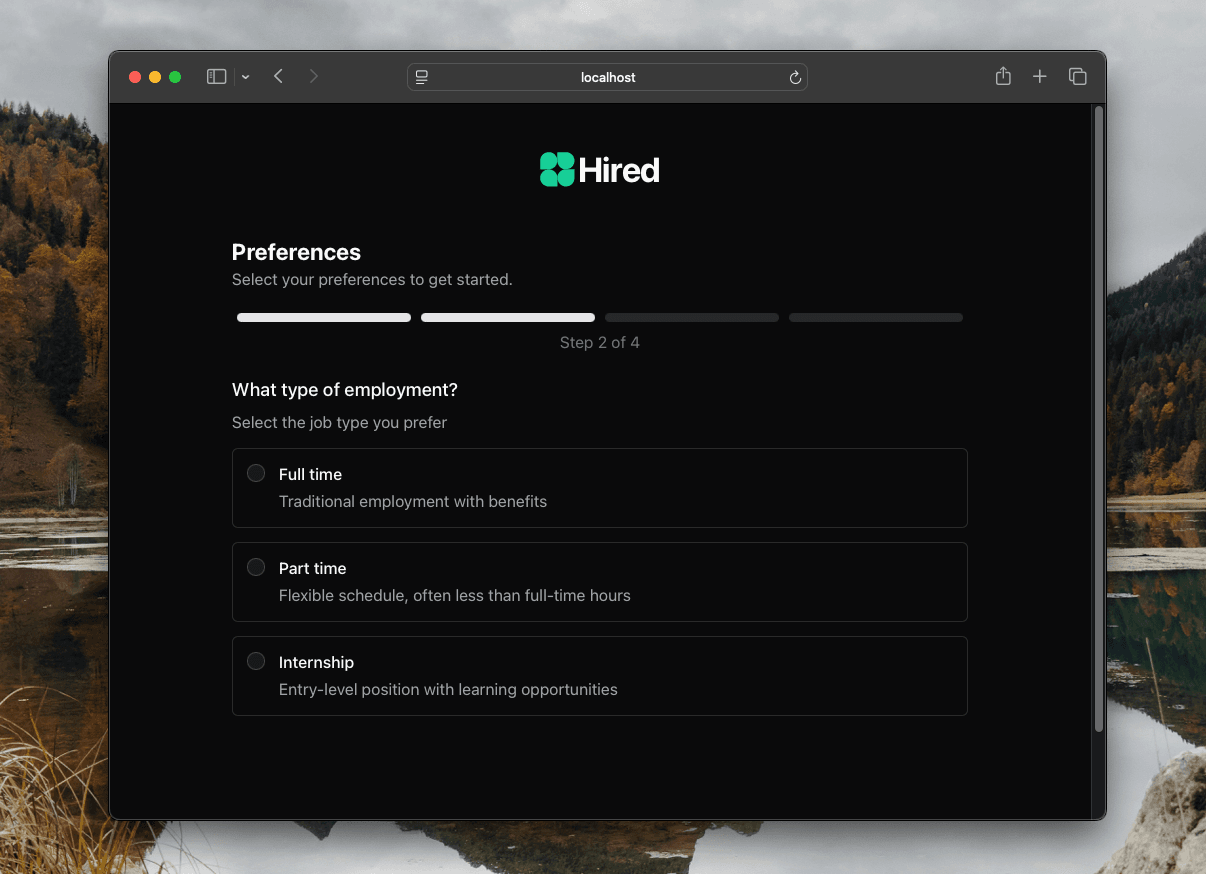1206x874 pixels.
Task: Select the Part time radio button
Action: (255, 567)
